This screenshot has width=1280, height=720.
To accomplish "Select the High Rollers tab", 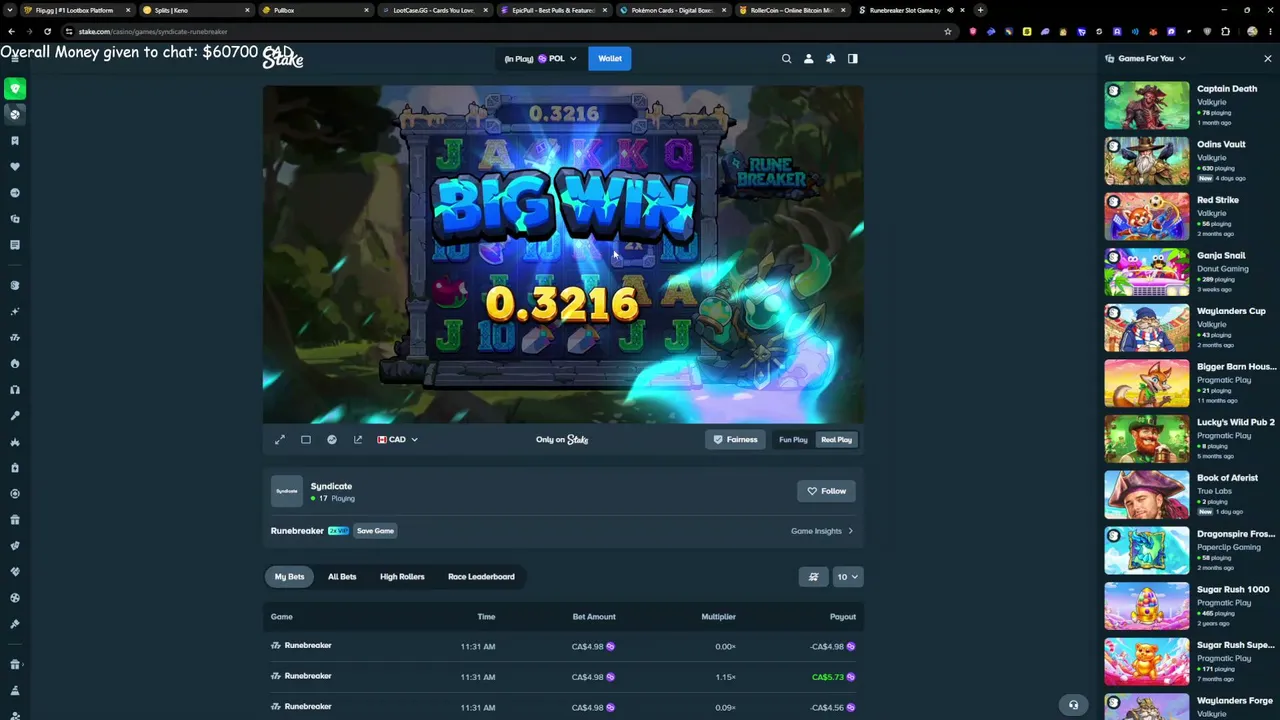I will (x=402, y=577).
